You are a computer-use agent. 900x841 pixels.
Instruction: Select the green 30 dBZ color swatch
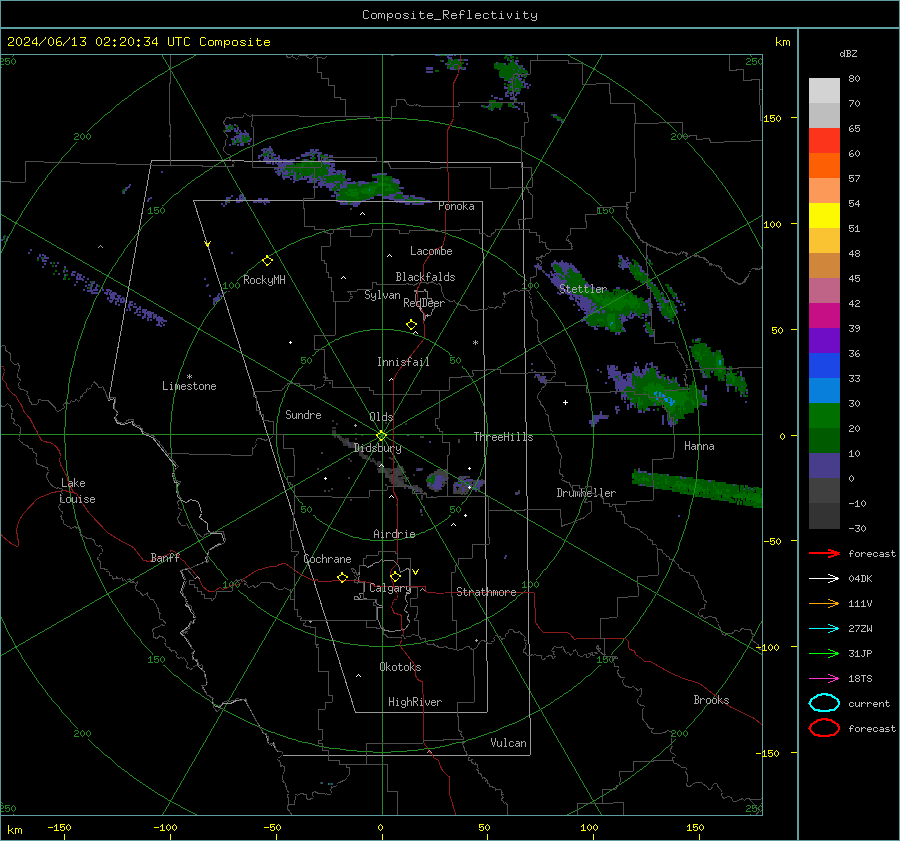[x=824, y=415]
